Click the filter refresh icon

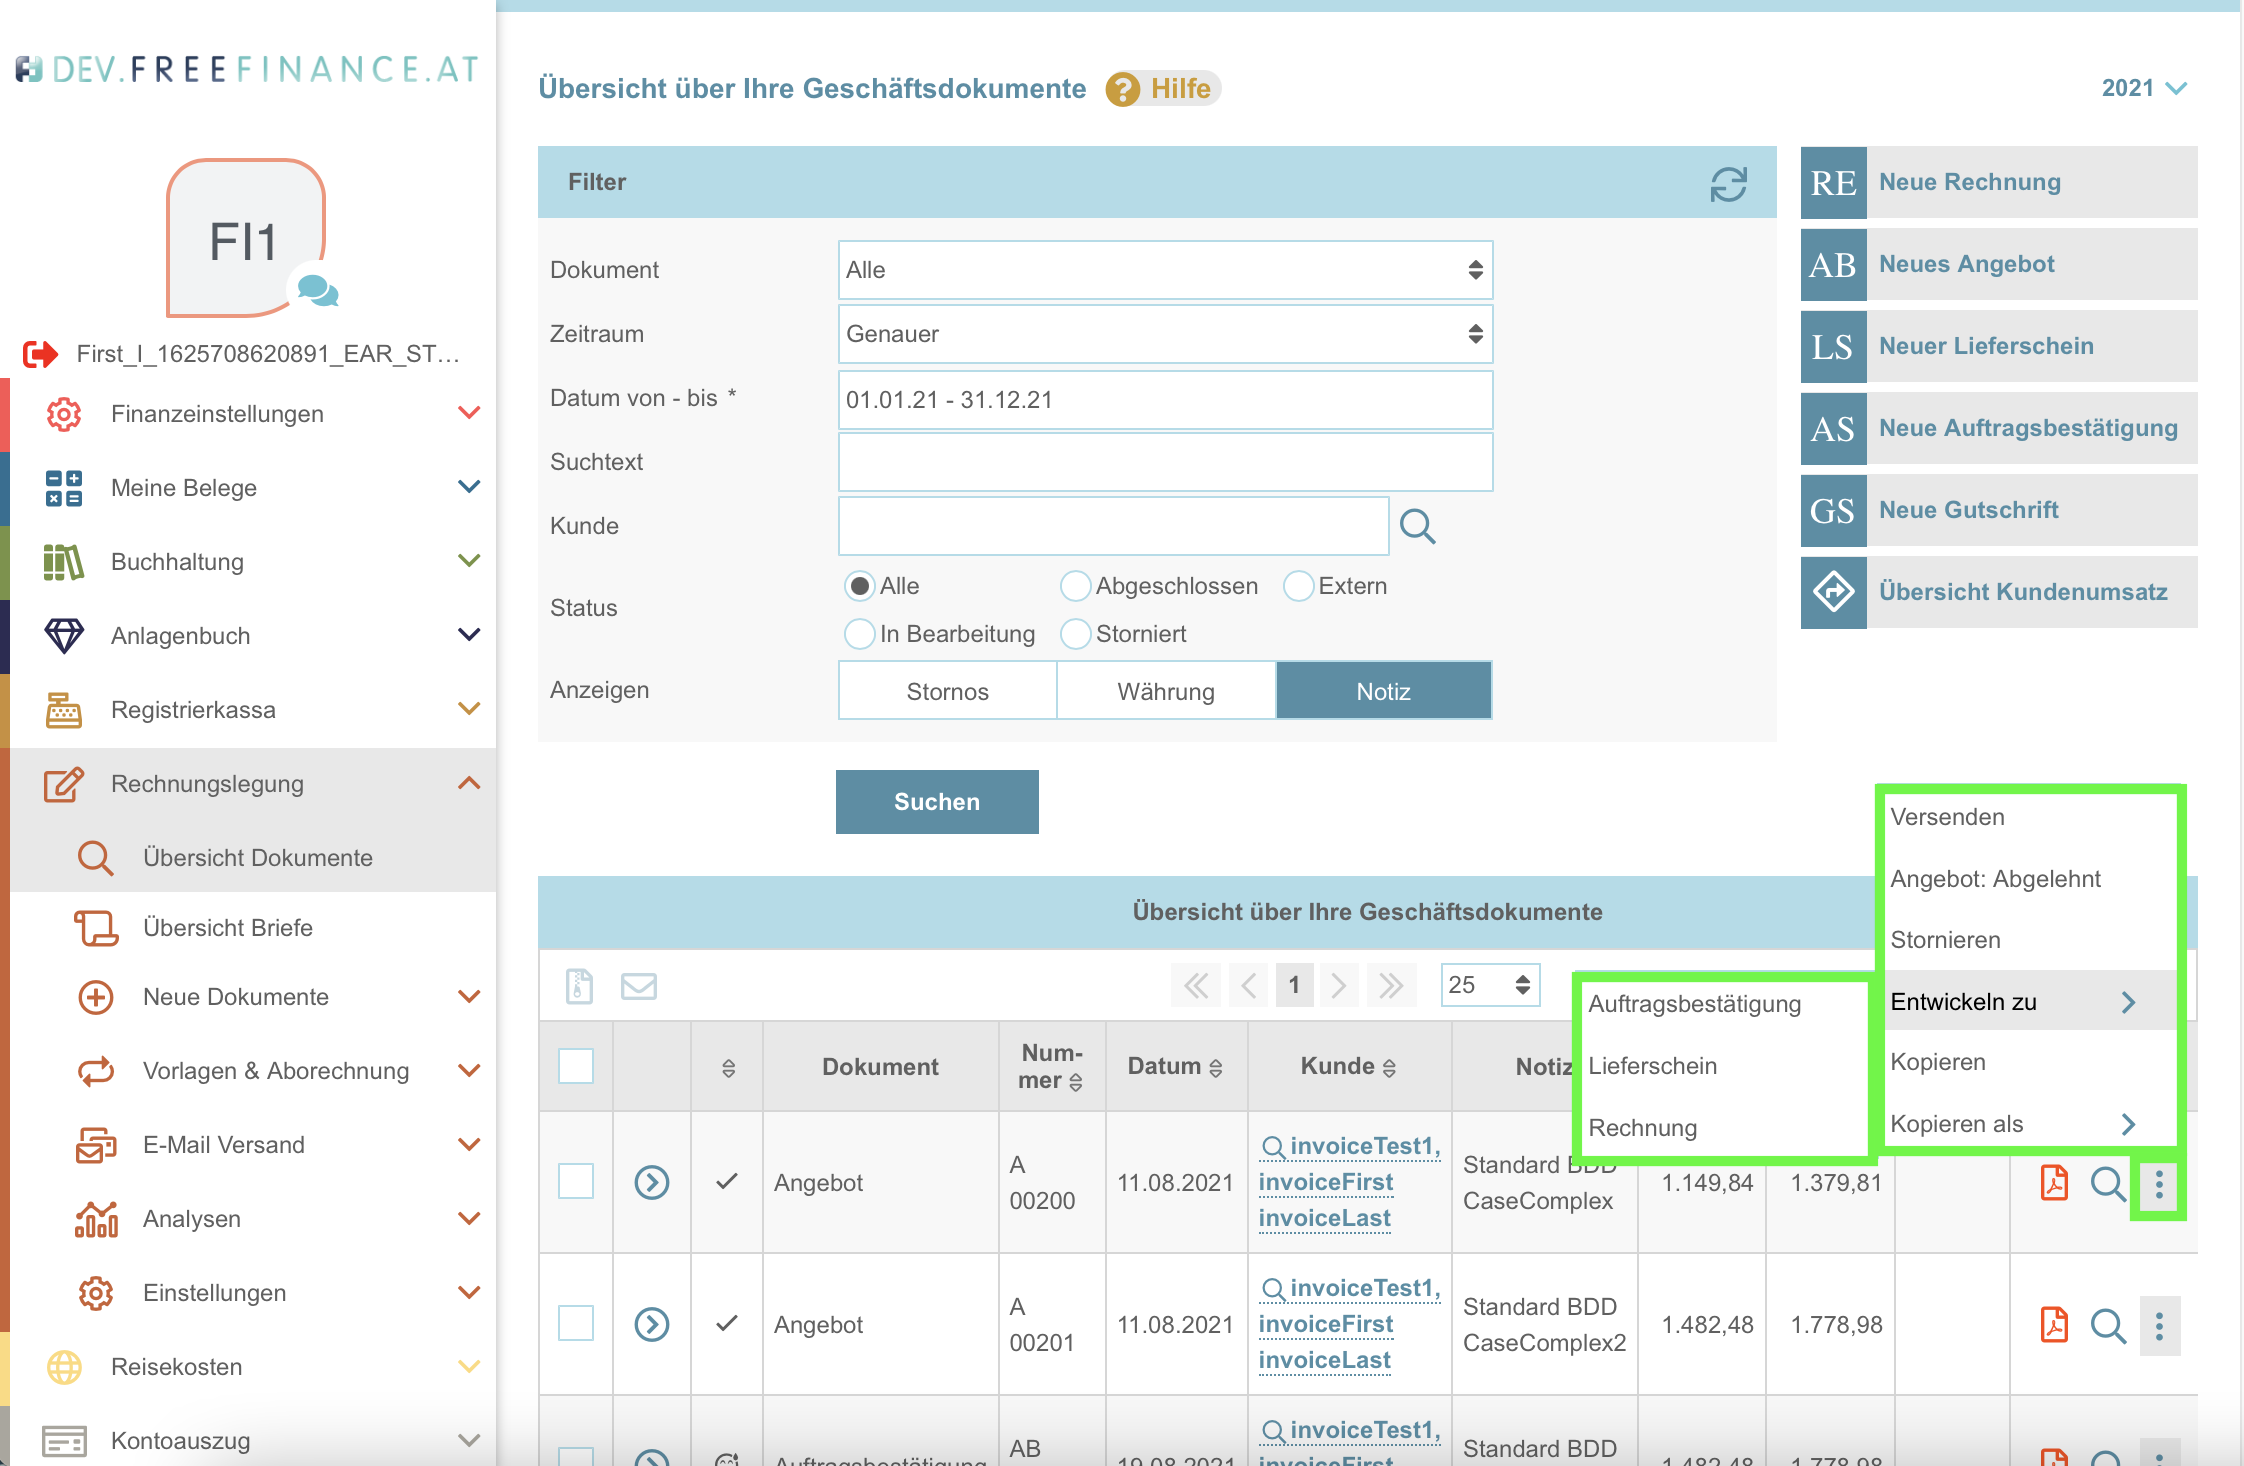point(1727,184)
